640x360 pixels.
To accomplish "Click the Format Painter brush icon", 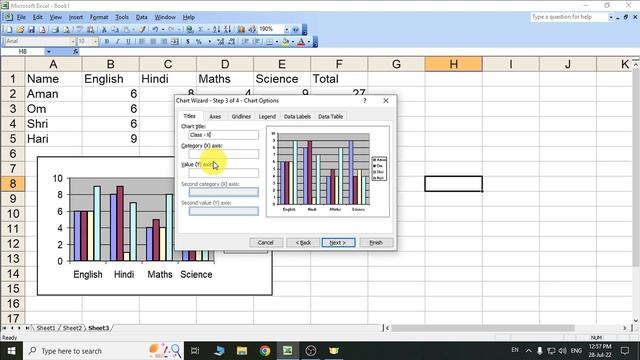I will point(142,29).
